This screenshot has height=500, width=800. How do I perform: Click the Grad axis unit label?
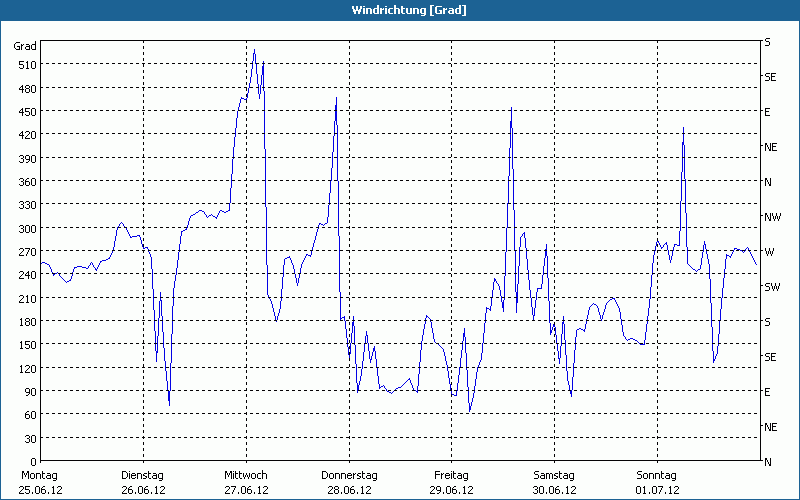(x=25, y=46)
